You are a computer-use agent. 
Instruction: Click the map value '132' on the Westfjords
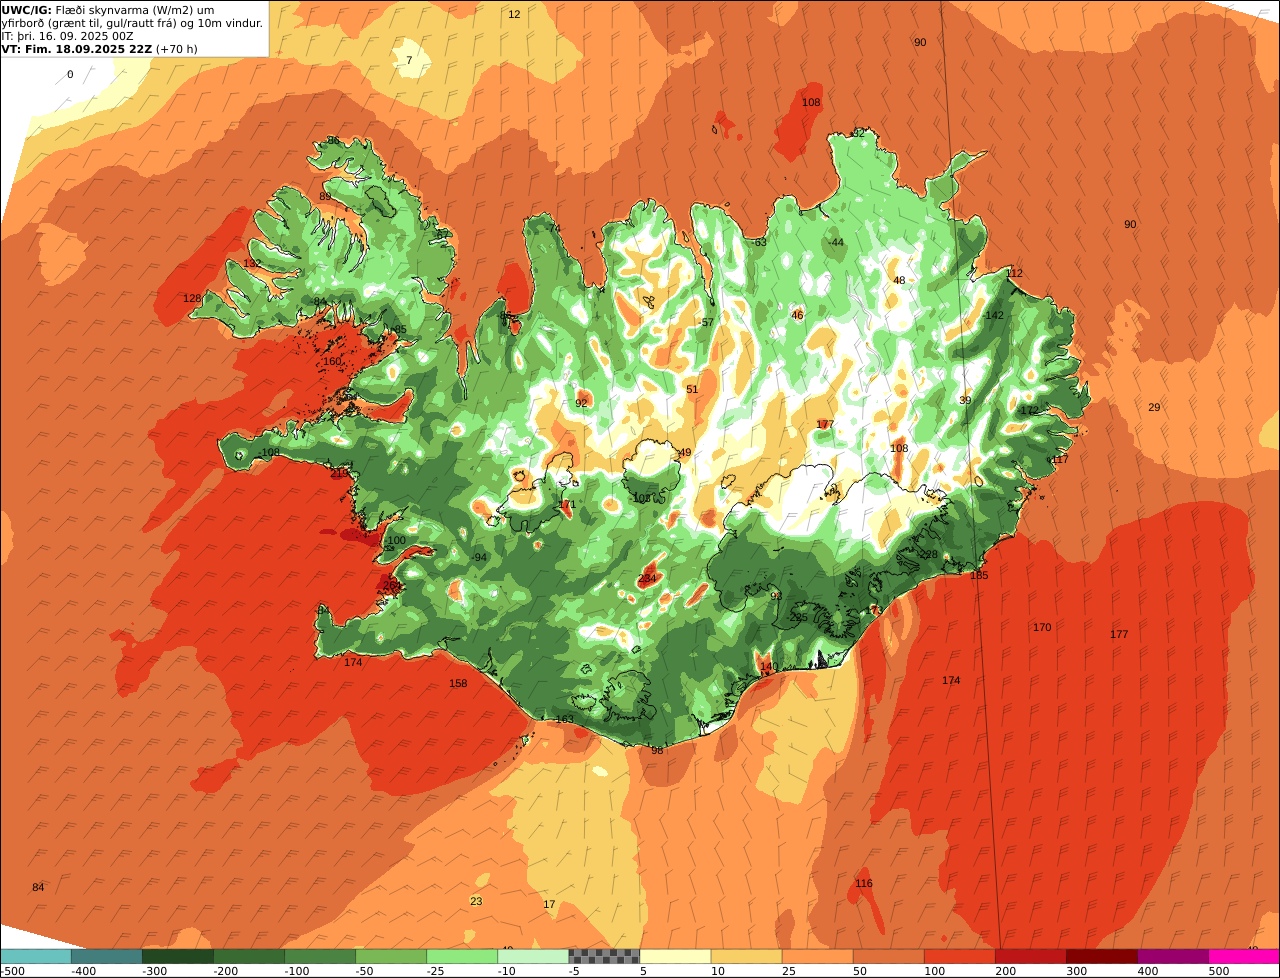point(252,264)
